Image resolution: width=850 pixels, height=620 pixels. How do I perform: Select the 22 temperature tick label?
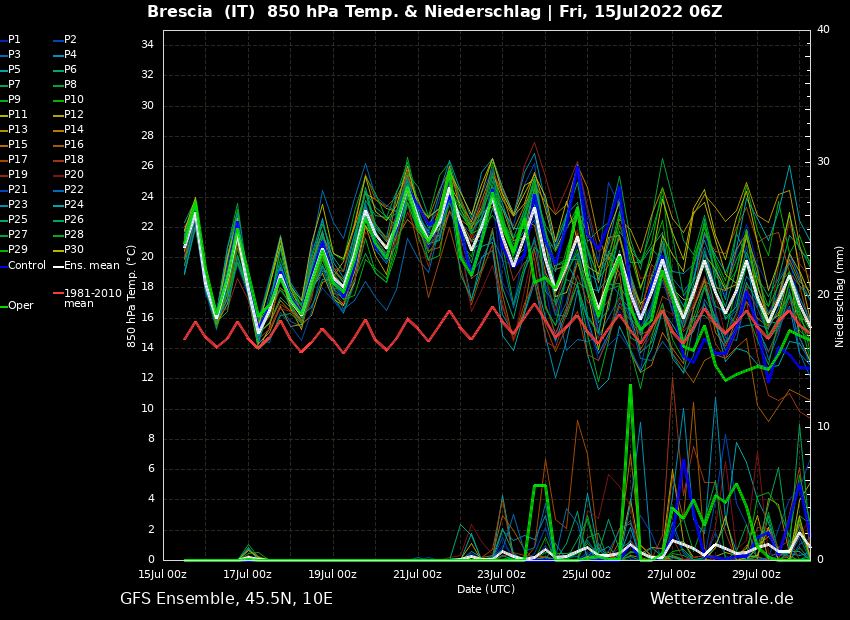147,227
